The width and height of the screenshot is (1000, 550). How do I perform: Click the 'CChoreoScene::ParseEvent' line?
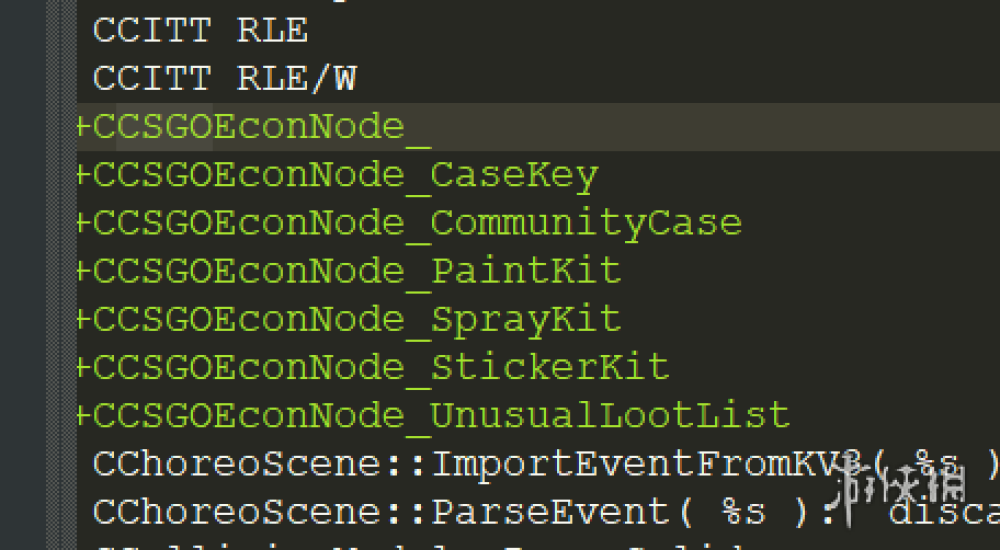(x=380, y=512)
